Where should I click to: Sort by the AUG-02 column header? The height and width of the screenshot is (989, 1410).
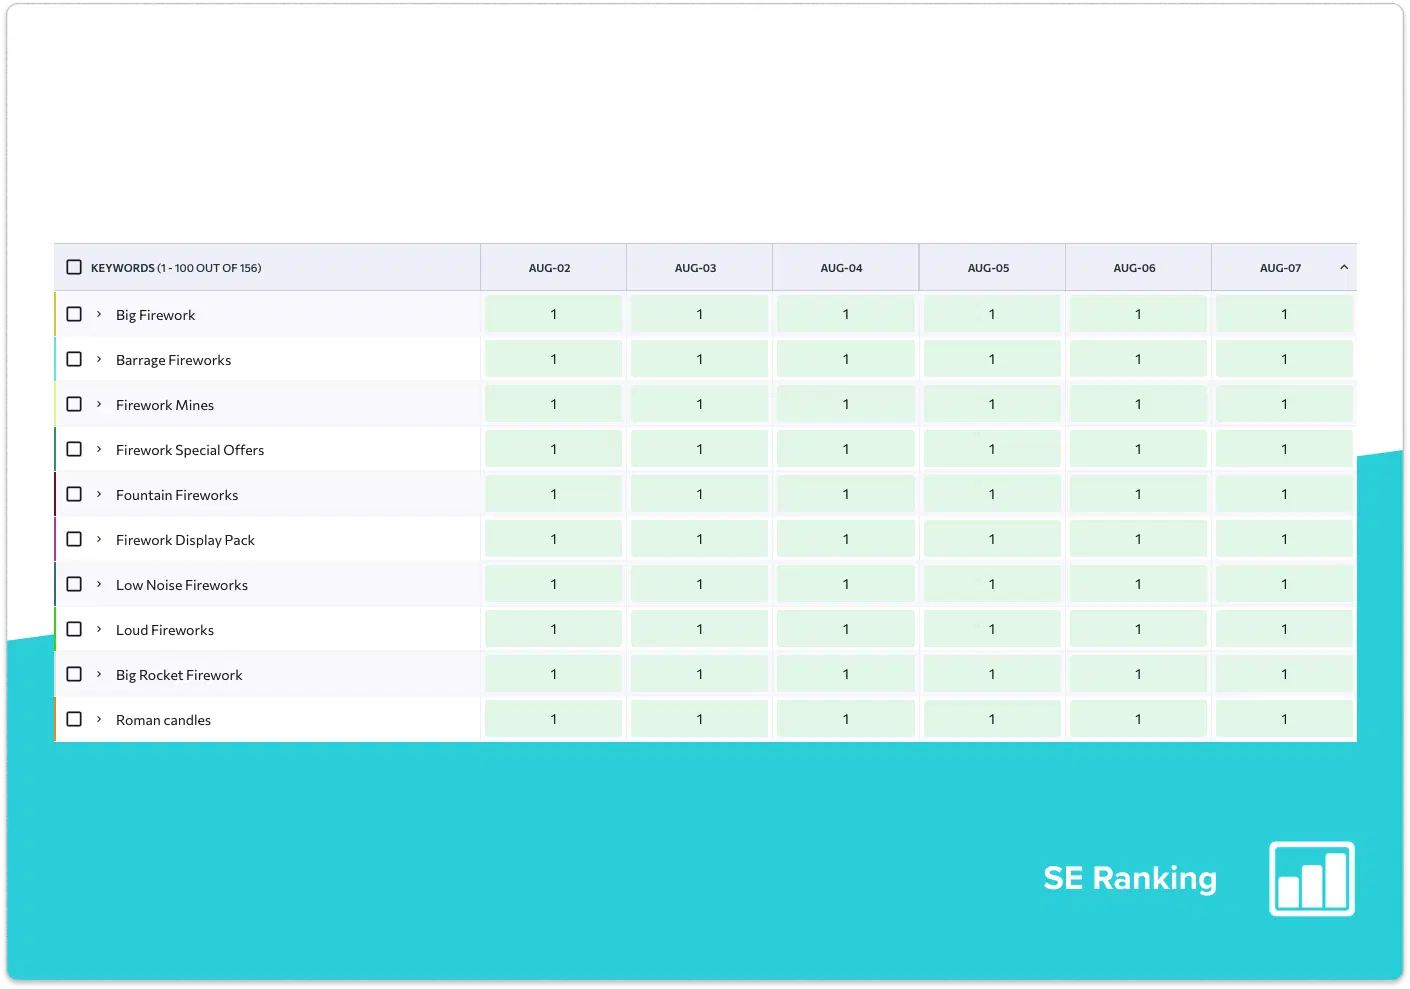point(549,268)
